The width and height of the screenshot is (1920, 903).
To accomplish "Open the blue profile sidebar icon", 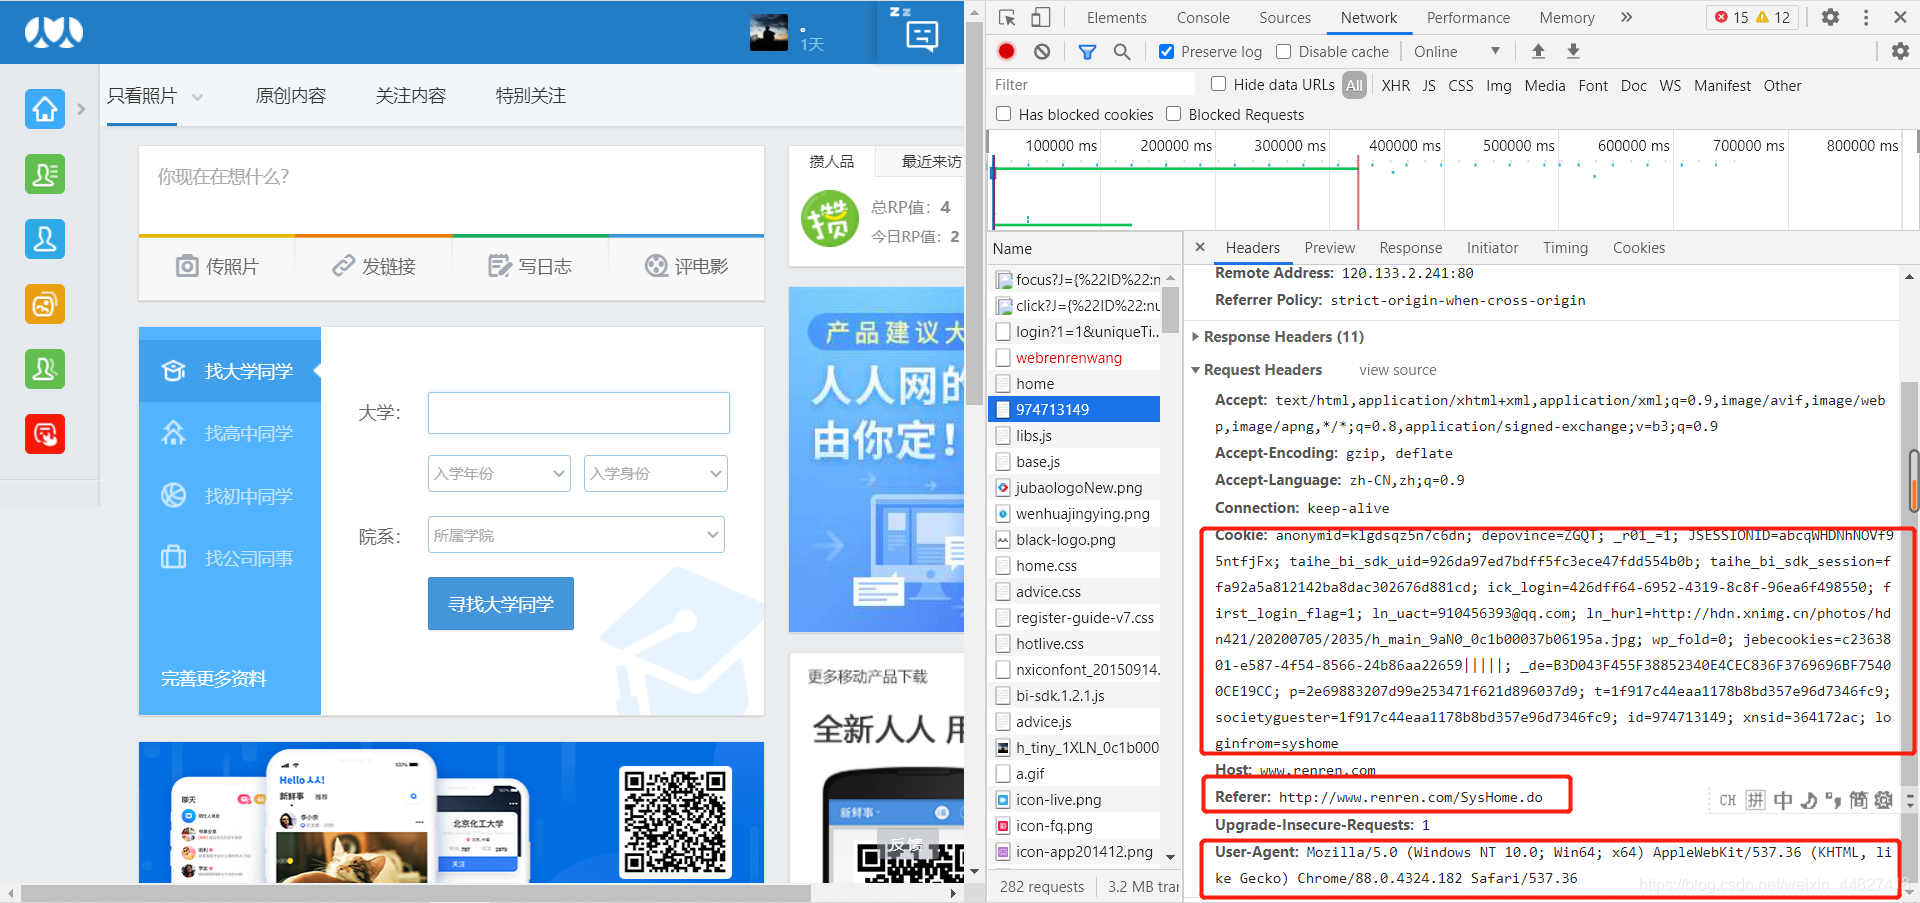I will pyautogui.click(x=45, y=239).
